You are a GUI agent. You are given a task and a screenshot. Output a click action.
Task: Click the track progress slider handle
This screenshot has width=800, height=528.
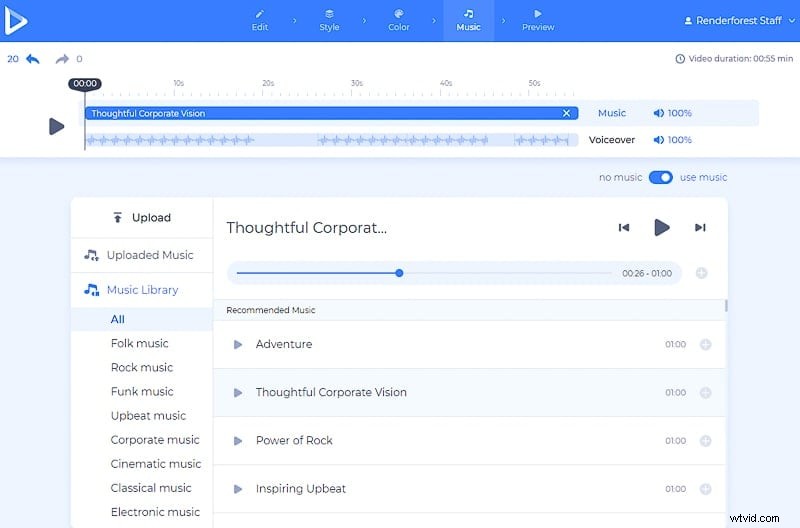coord(399,273)
